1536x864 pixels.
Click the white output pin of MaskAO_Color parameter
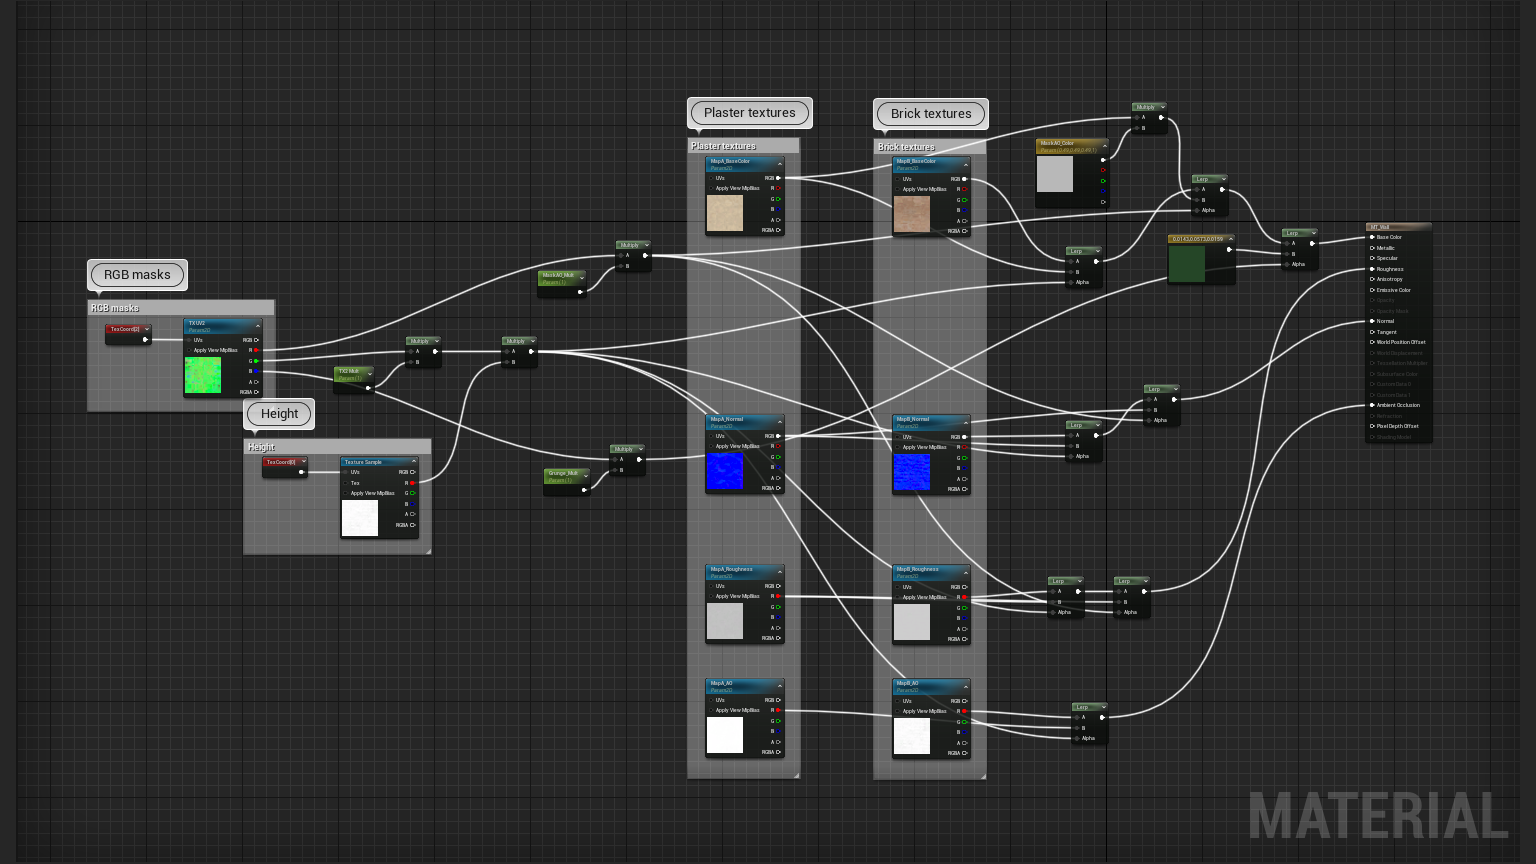click(1103, 160)
